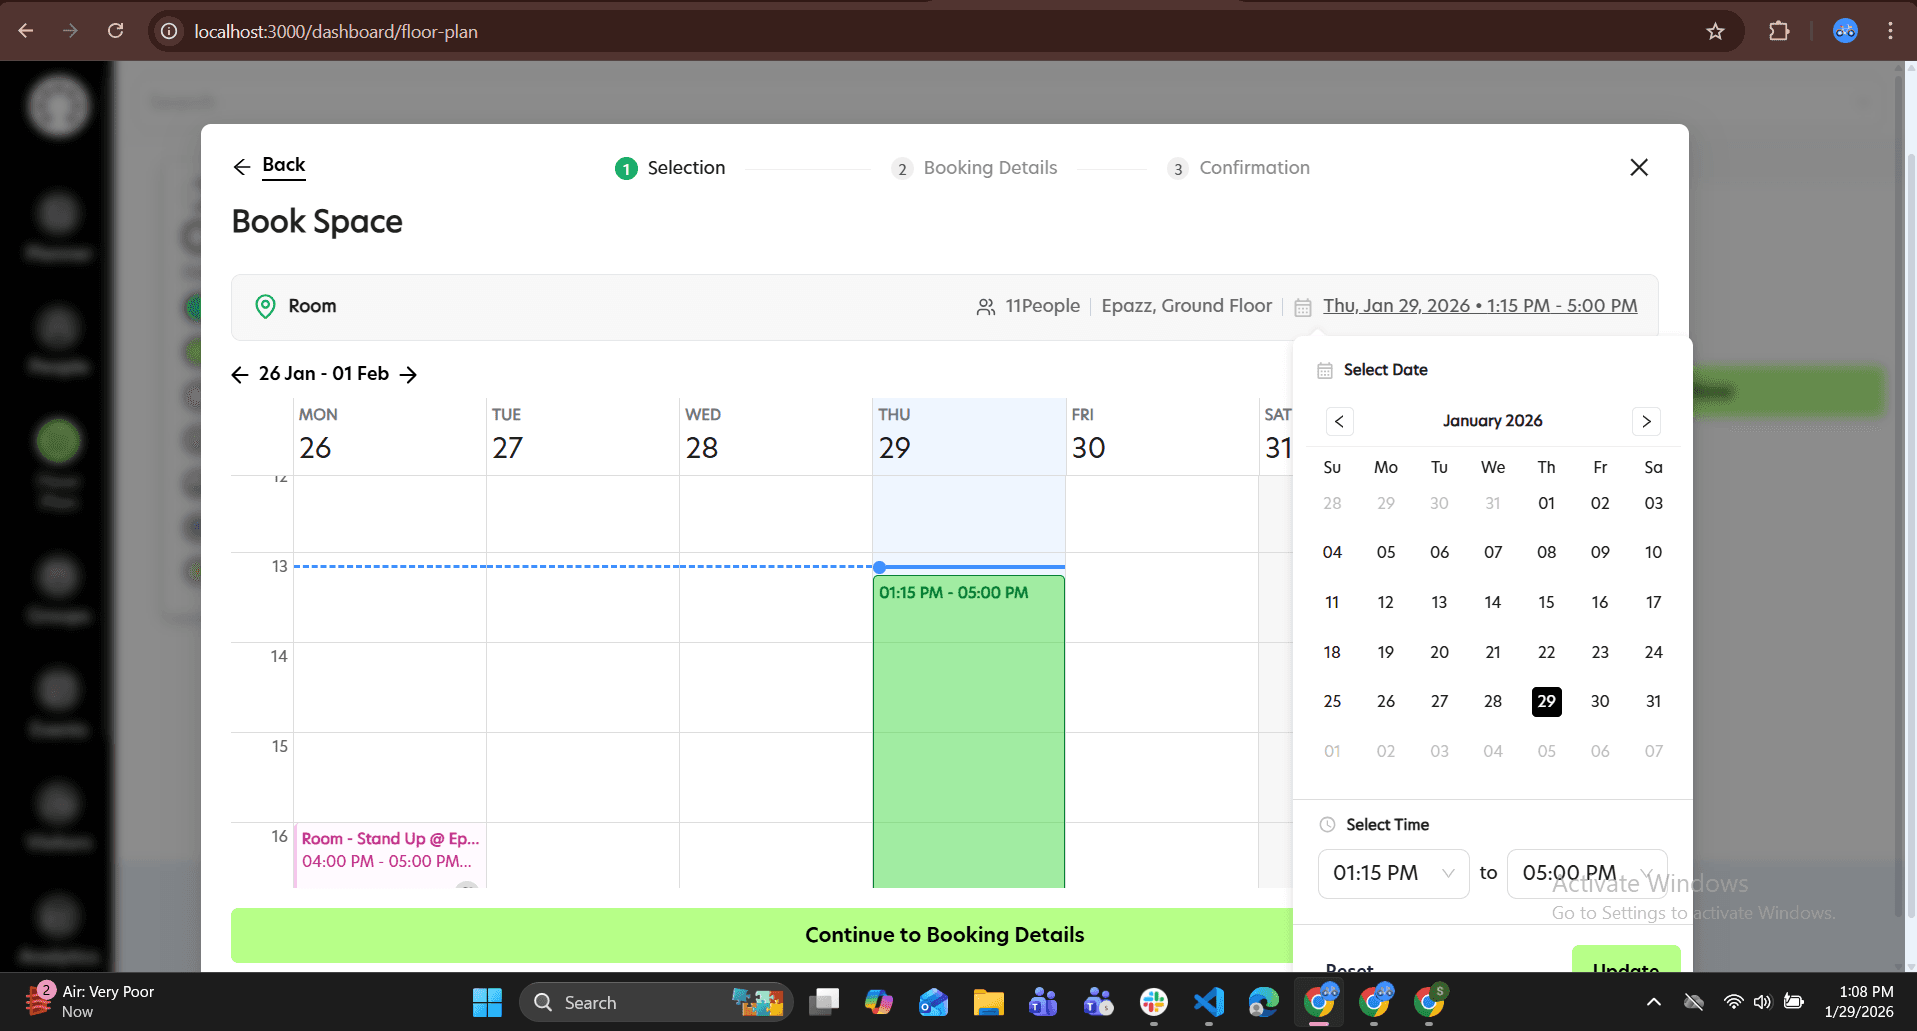Click the Thu, Jan 29, 2026 date link
This screenshot has width=1917, height=1031.
pos(1480,306)
